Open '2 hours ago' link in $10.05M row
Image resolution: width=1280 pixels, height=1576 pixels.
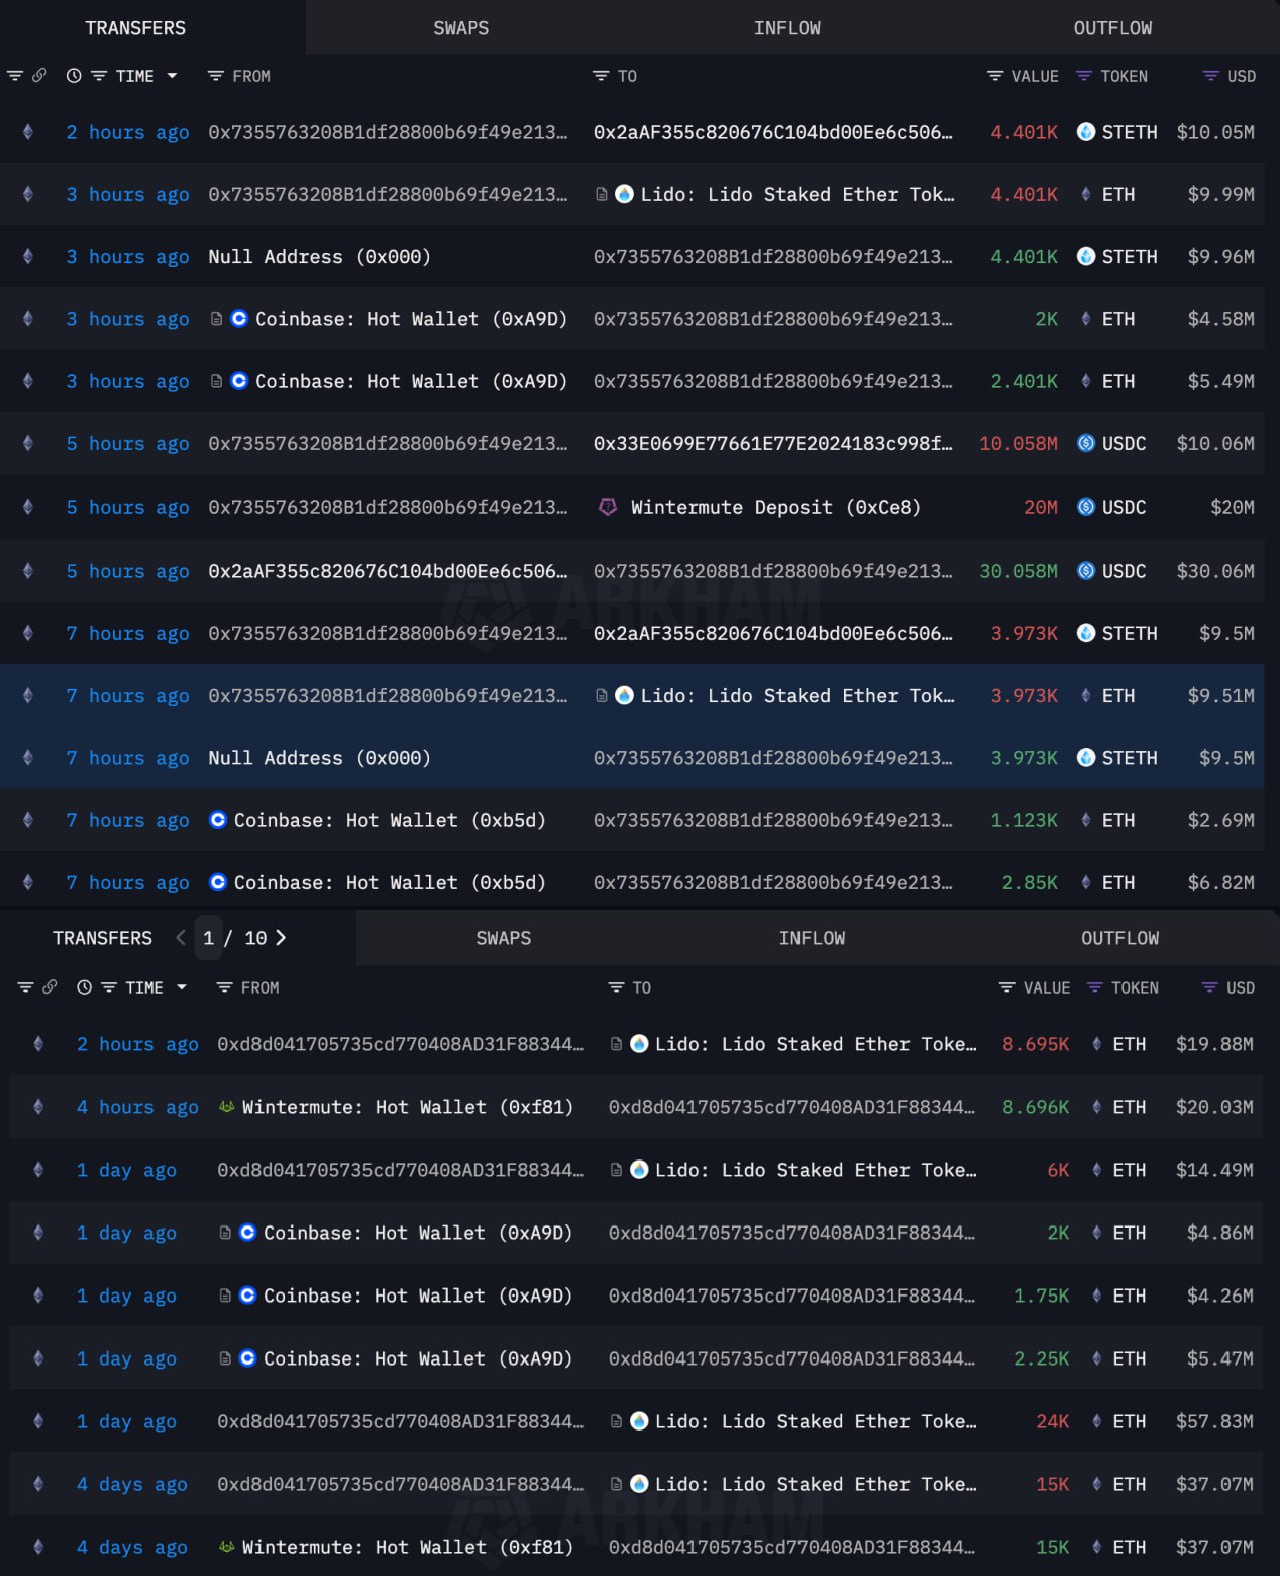[128, 132]
